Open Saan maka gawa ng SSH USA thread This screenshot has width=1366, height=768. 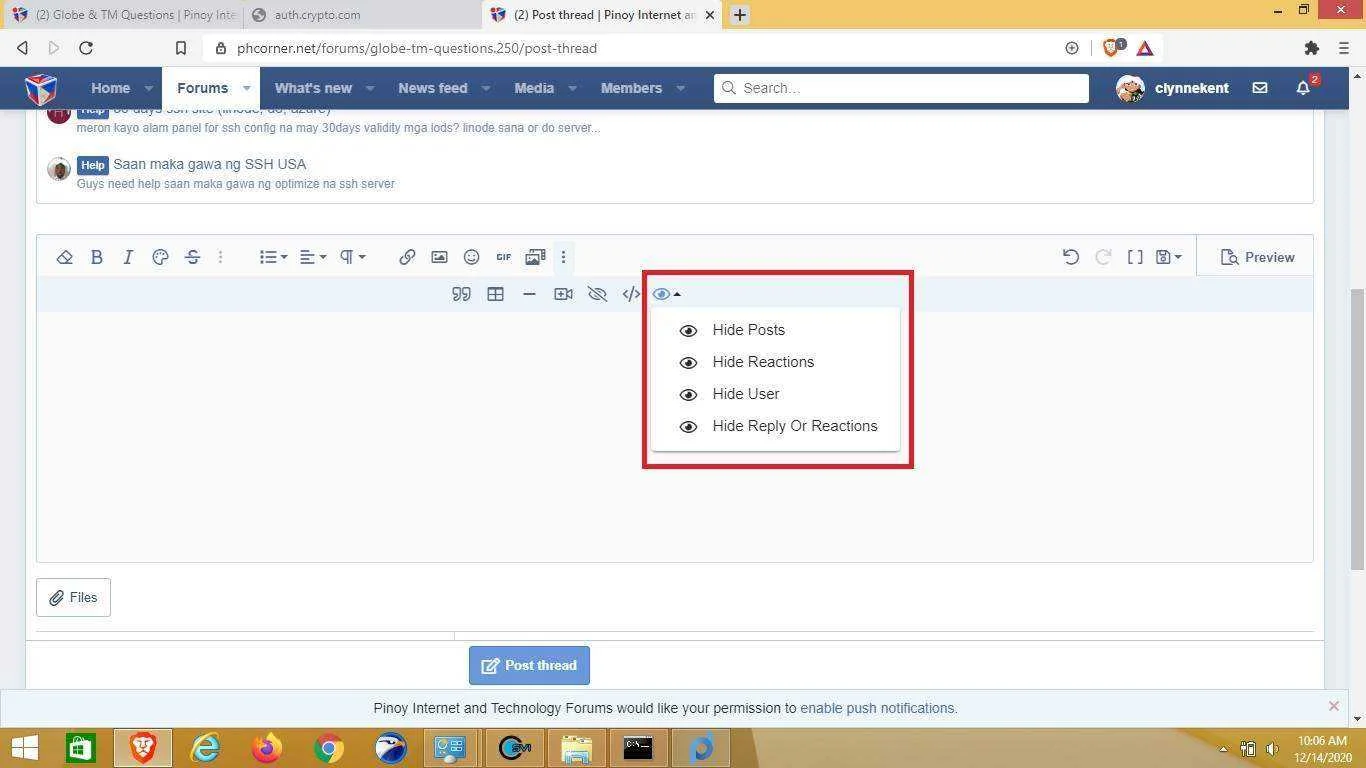209,164
